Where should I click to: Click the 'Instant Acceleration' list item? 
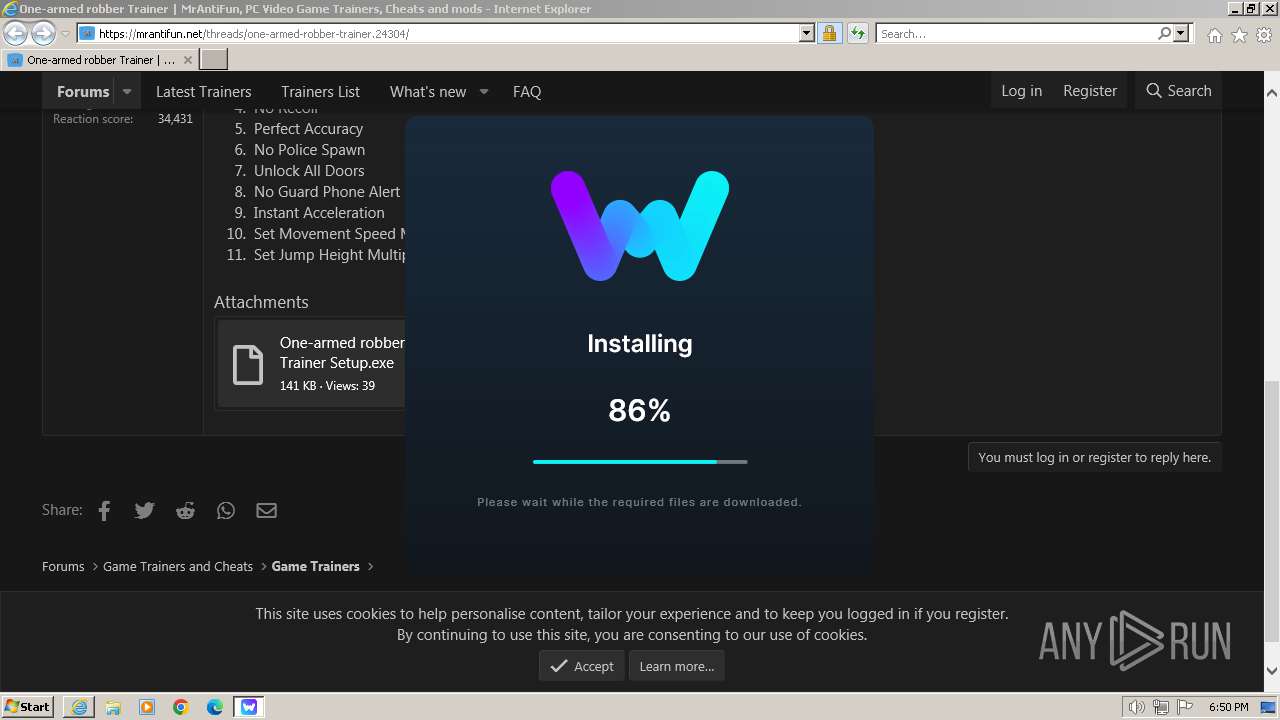[319, 213]
